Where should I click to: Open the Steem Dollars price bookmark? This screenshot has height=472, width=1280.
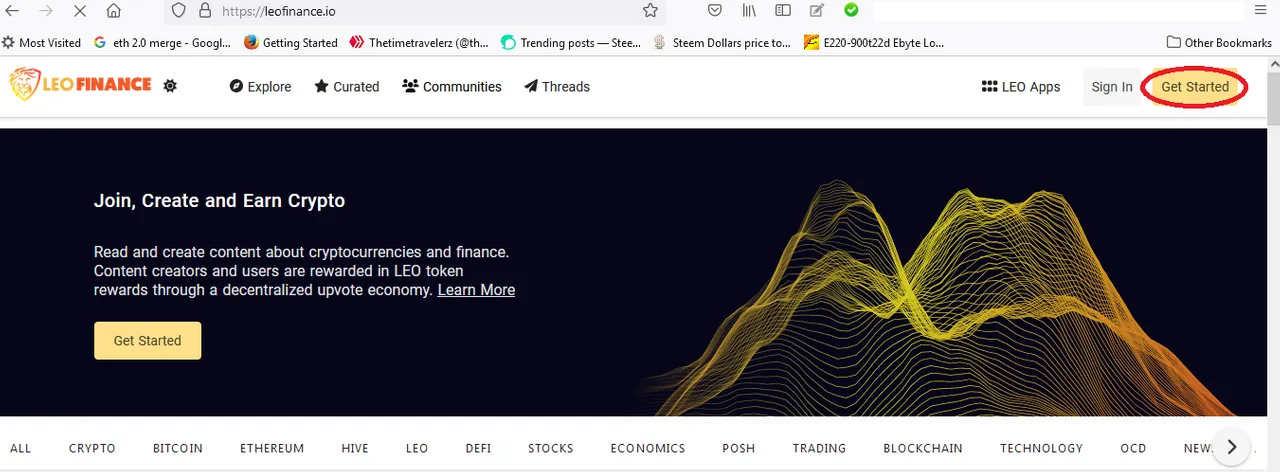[722, 42]
